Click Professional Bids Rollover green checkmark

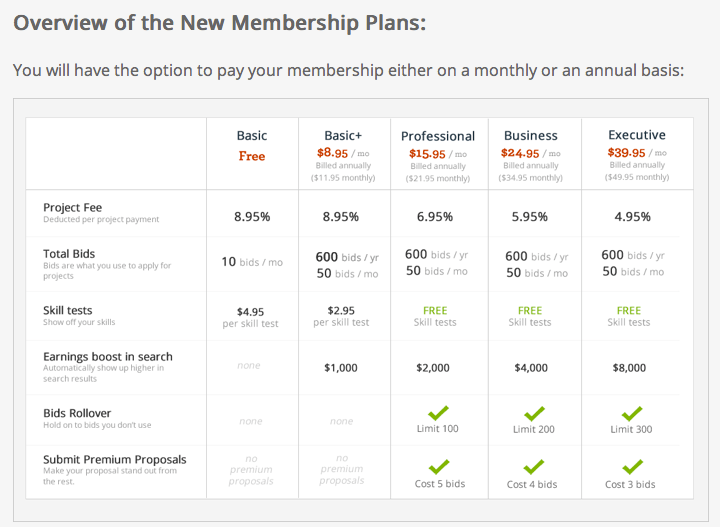coord(438,413)
